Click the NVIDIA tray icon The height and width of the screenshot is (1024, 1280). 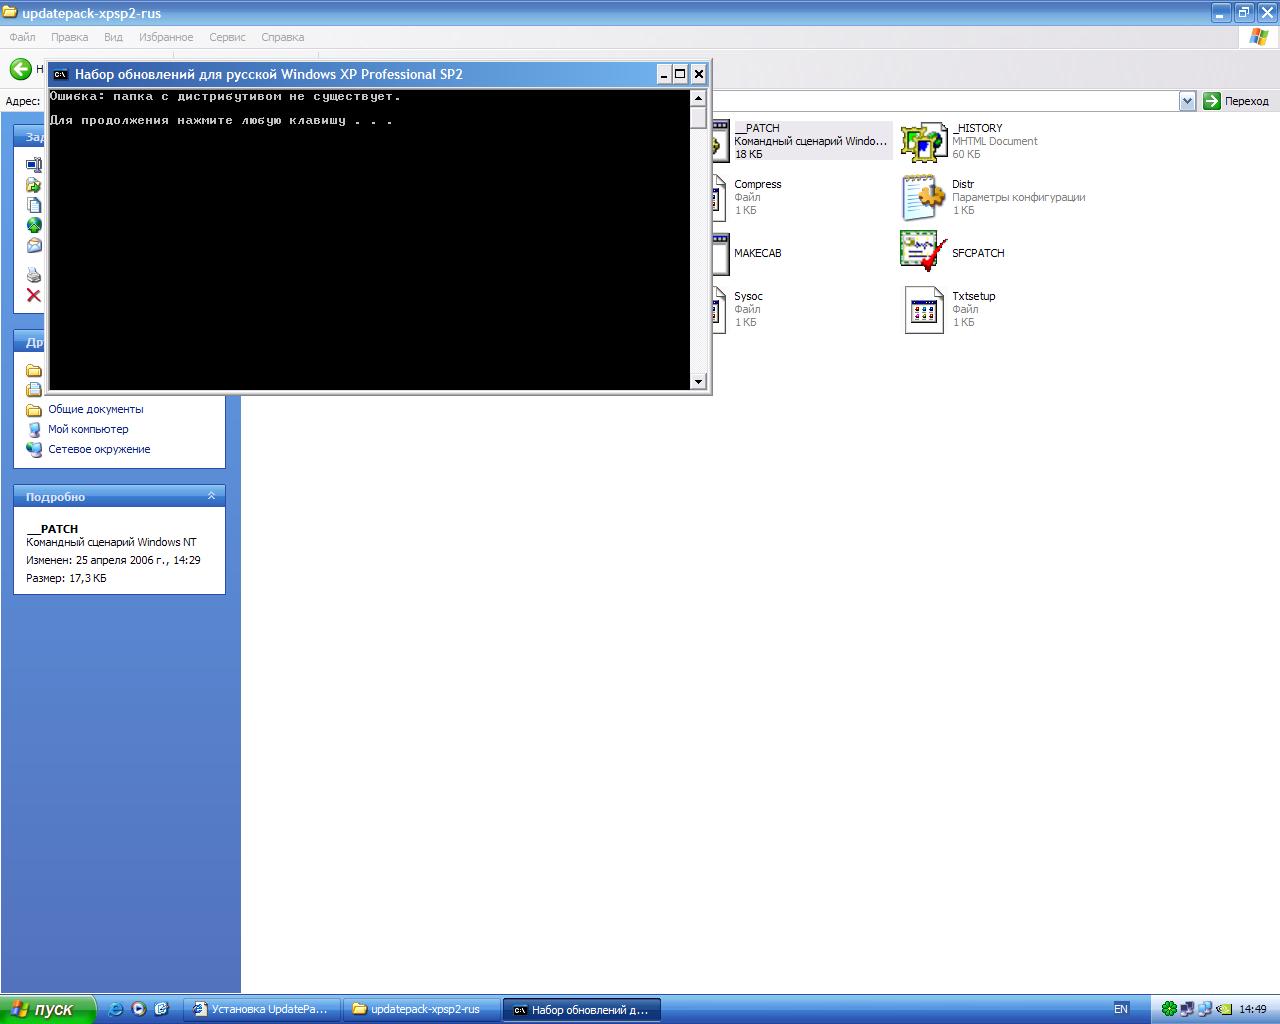(1223, 1009)
